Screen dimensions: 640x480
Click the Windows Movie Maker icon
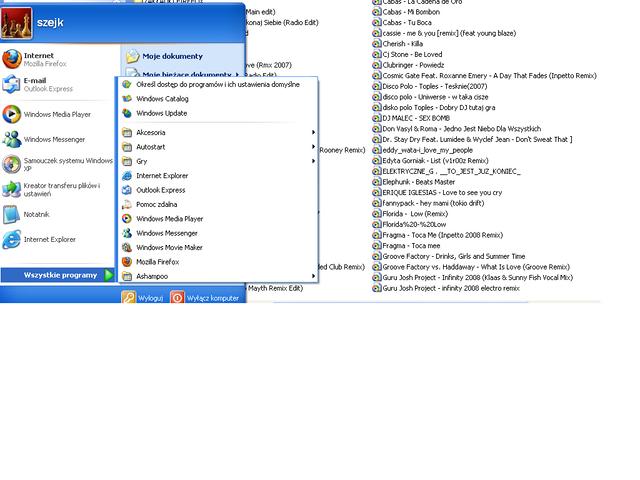127,247
